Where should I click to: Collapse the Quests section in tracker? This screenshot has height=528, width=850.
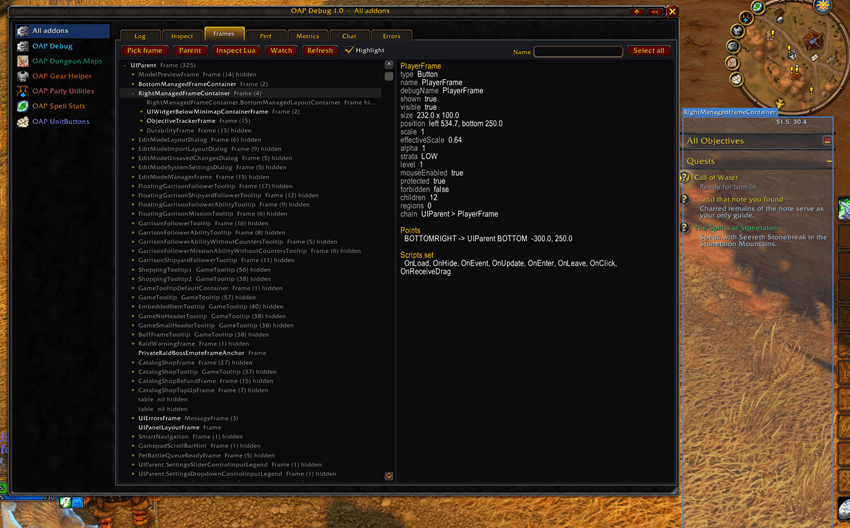[x=829, y=162]
